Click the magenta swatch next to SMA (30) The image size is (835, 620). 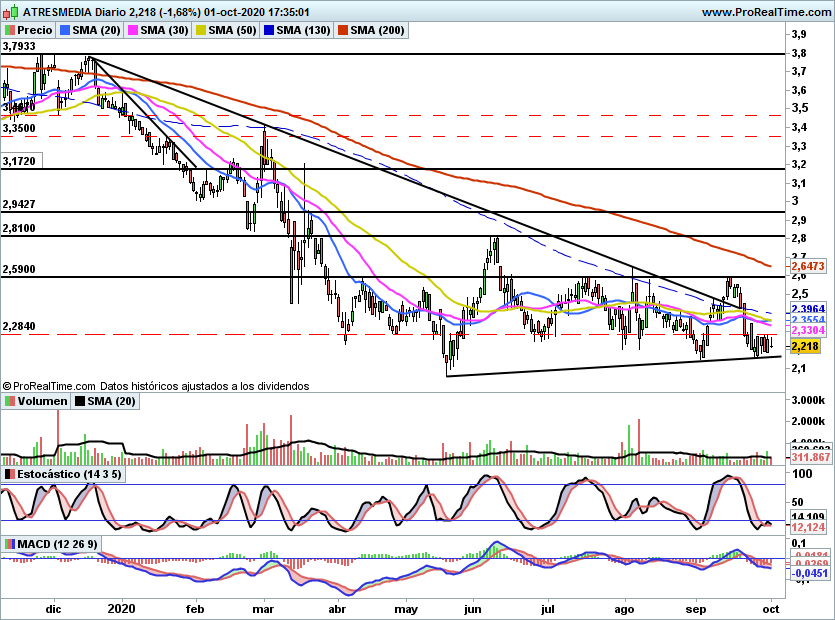(x=133, y=30)
